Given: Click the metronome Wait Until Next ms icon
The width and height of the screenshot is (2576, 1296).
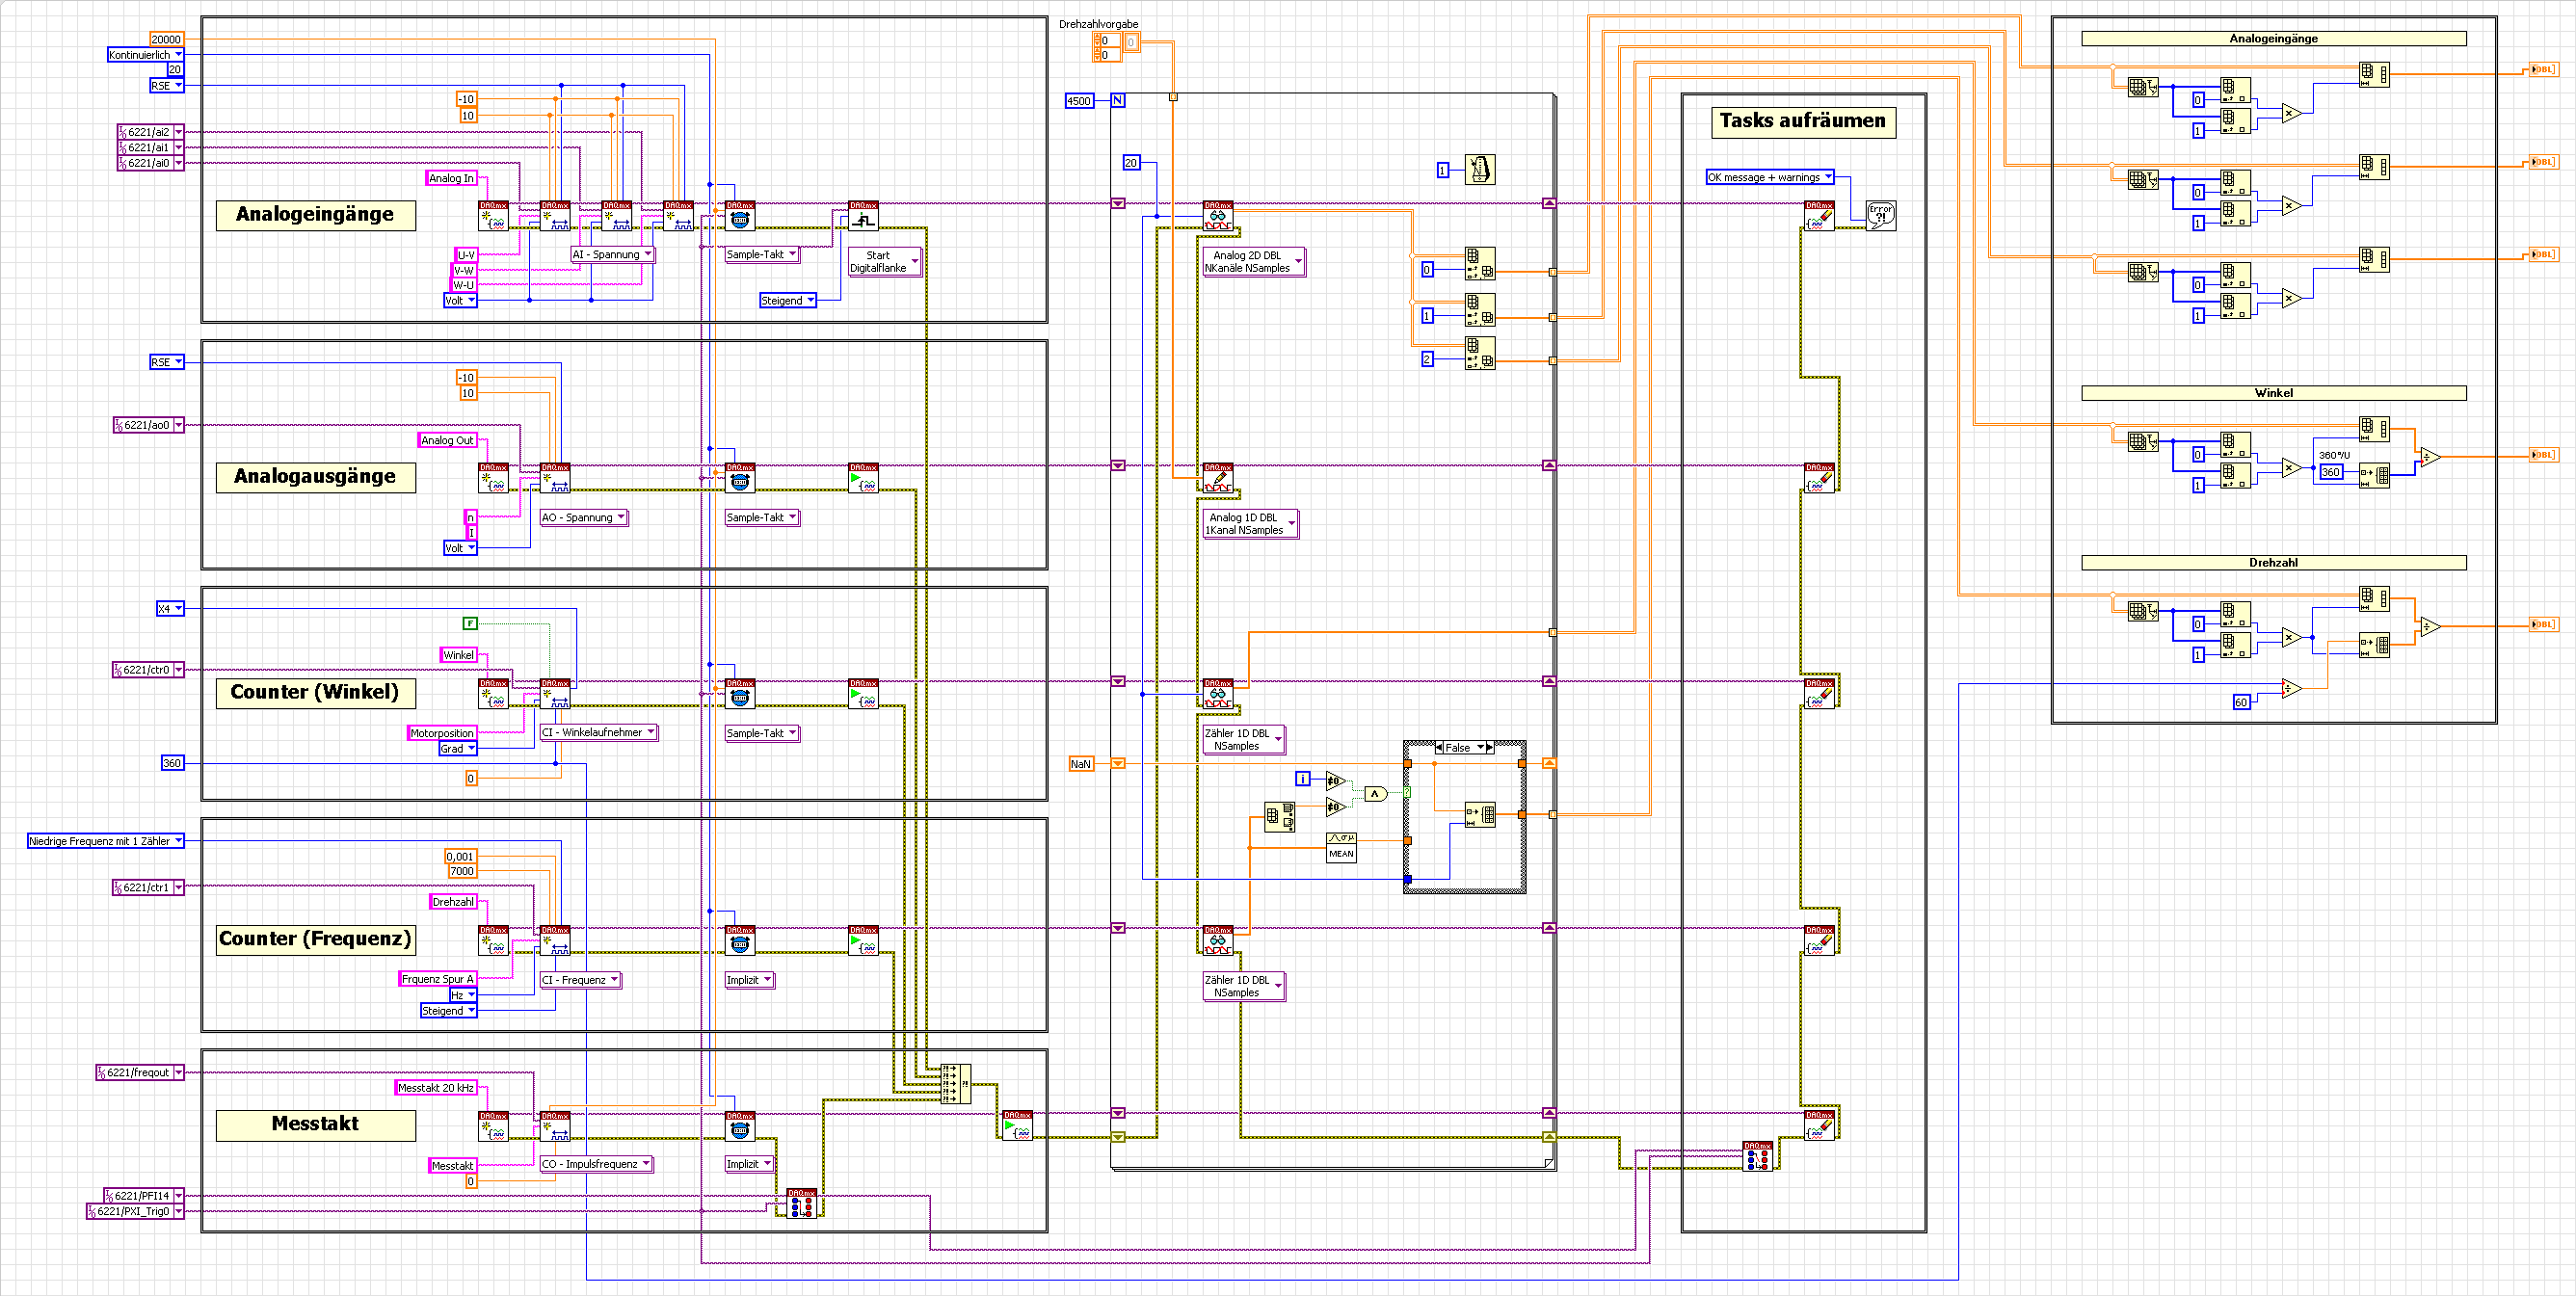Looking at the screenshot, I should 1479,169.
